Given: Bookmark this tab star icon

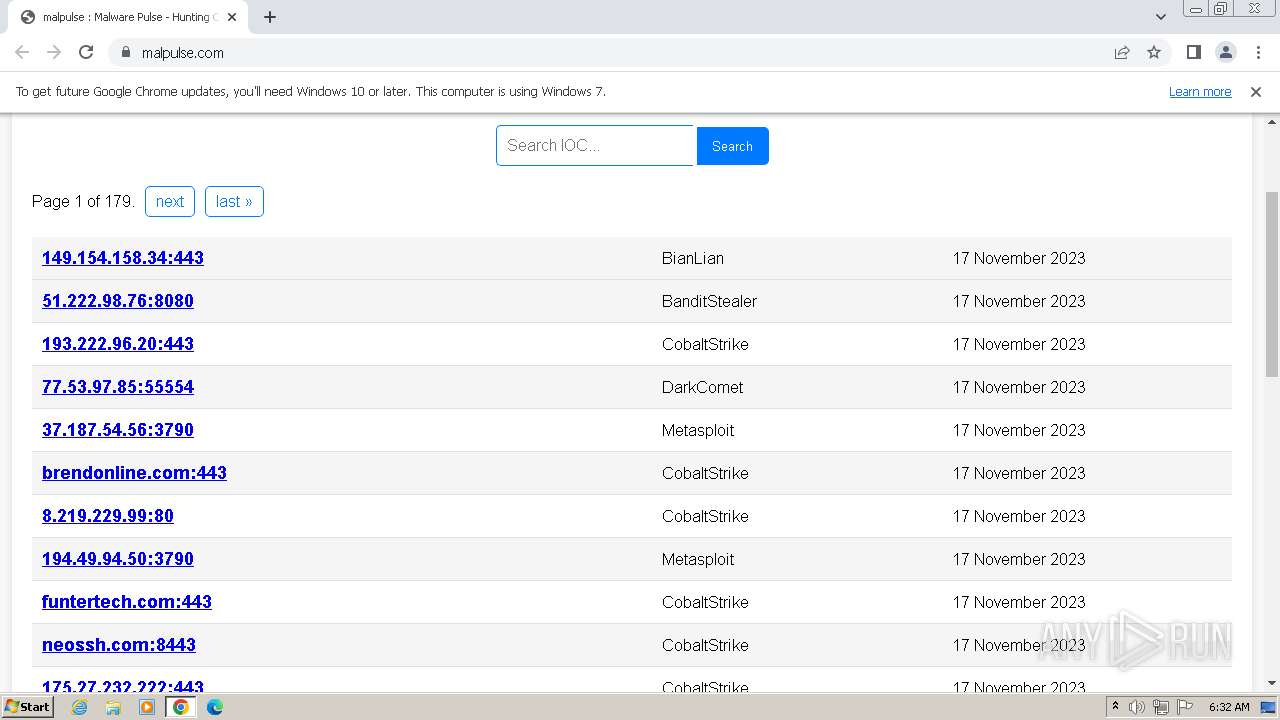Looking at the screenshot, I should pos(1154,52).
